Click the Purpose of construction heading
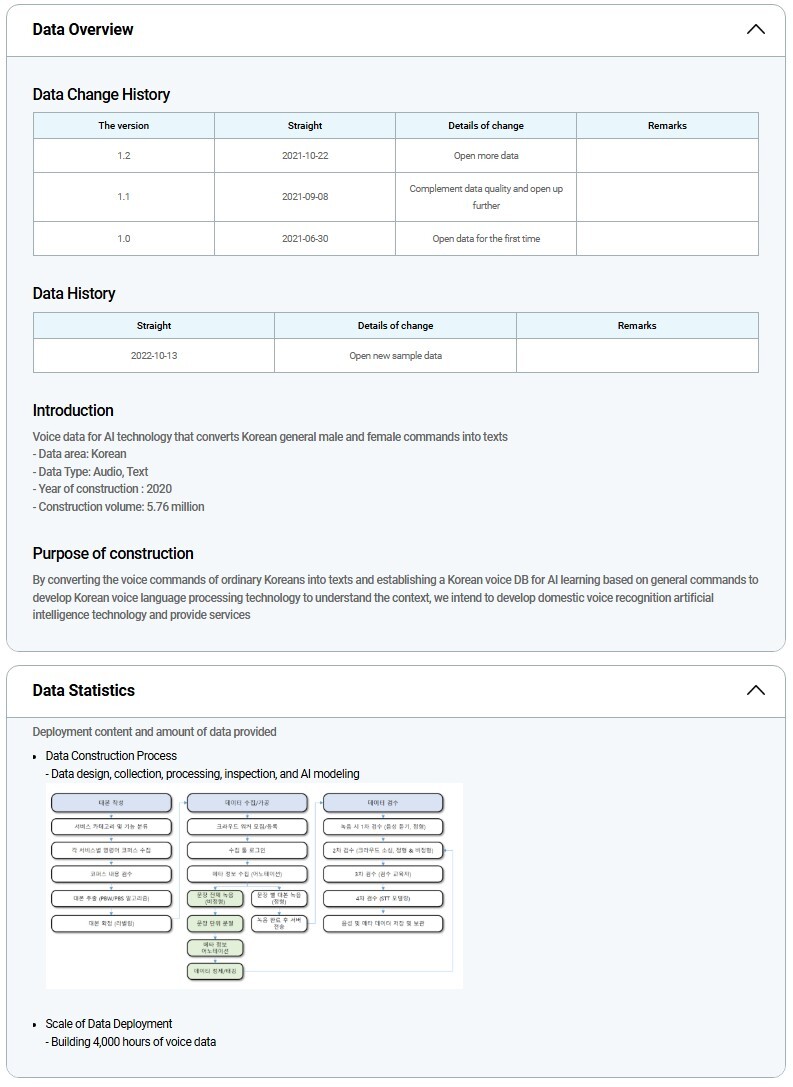 [x=113, y=553]
